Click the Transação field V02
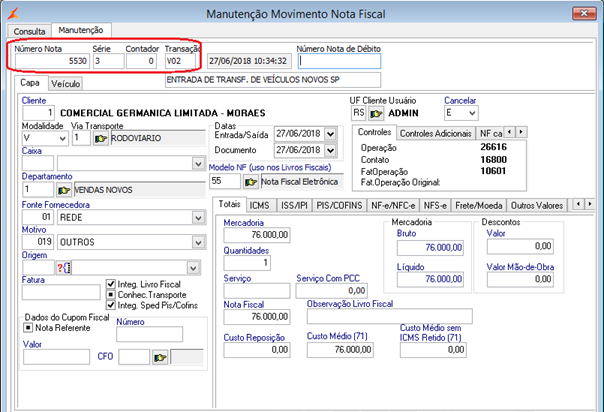The image size is (604, 412). [x=180, y=61]
